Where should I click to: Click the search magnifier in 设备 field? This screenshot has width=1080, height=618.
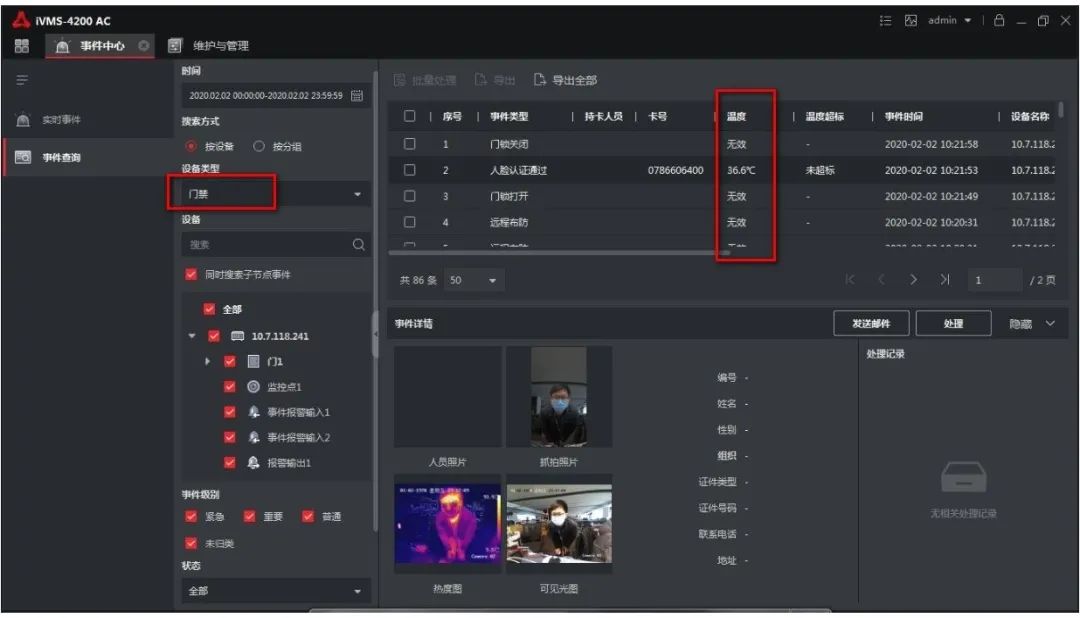(x=358, y=244)
